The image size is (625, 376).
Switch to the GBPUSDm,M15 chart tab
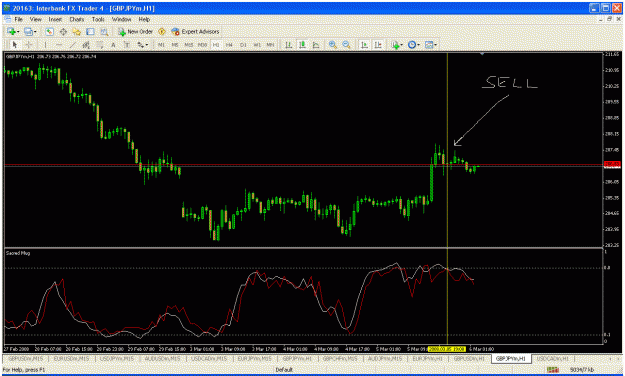[x=26, y=359]
